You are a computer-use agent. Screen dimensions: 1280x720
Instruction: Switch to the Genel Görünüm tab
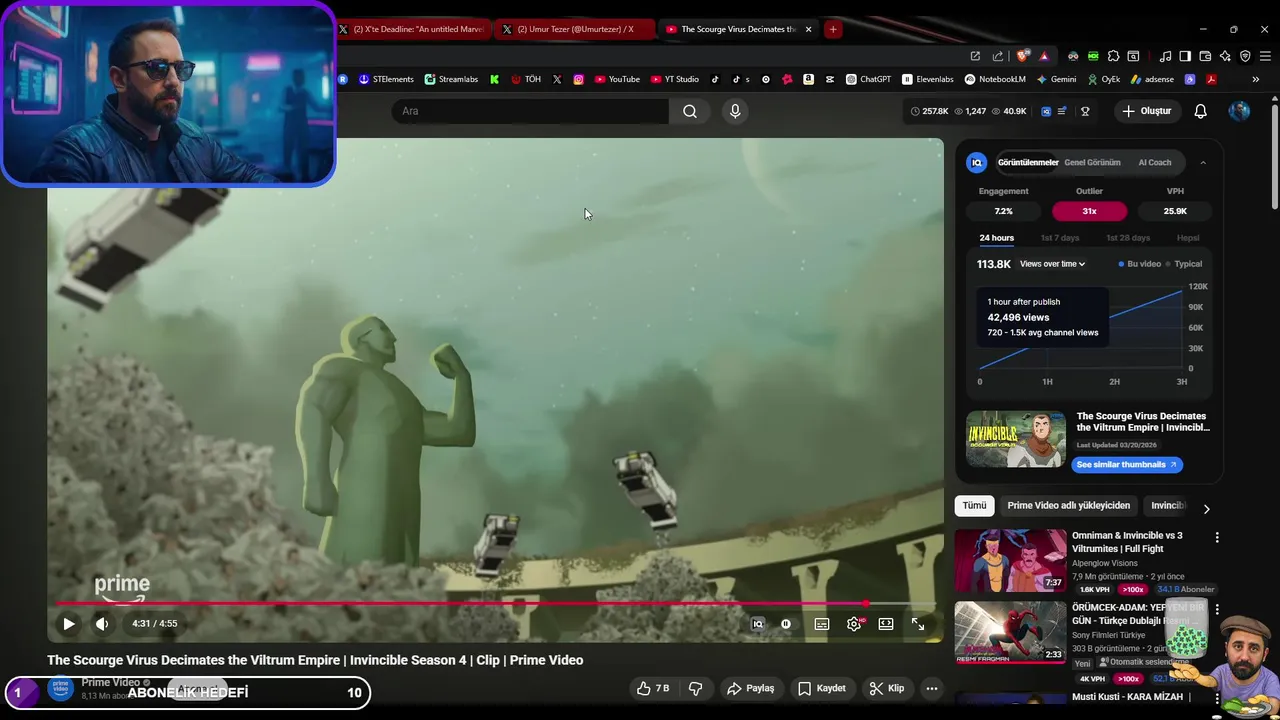(1092, 162)
